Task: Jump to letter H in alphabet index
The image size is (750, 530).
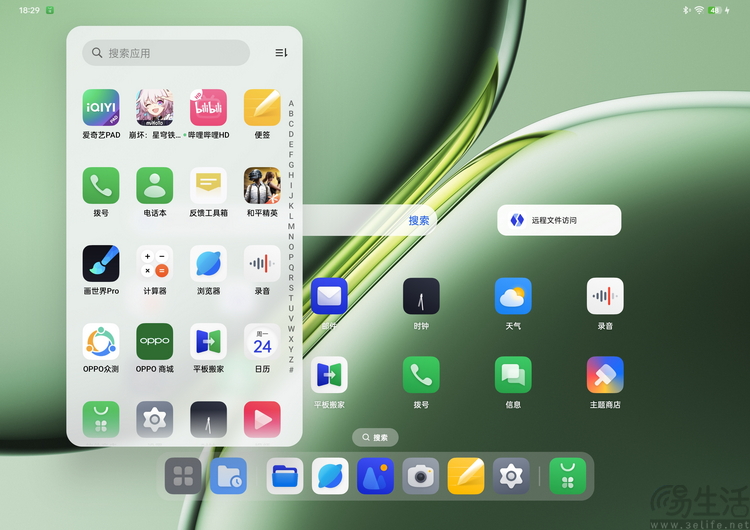Action: 291,175
